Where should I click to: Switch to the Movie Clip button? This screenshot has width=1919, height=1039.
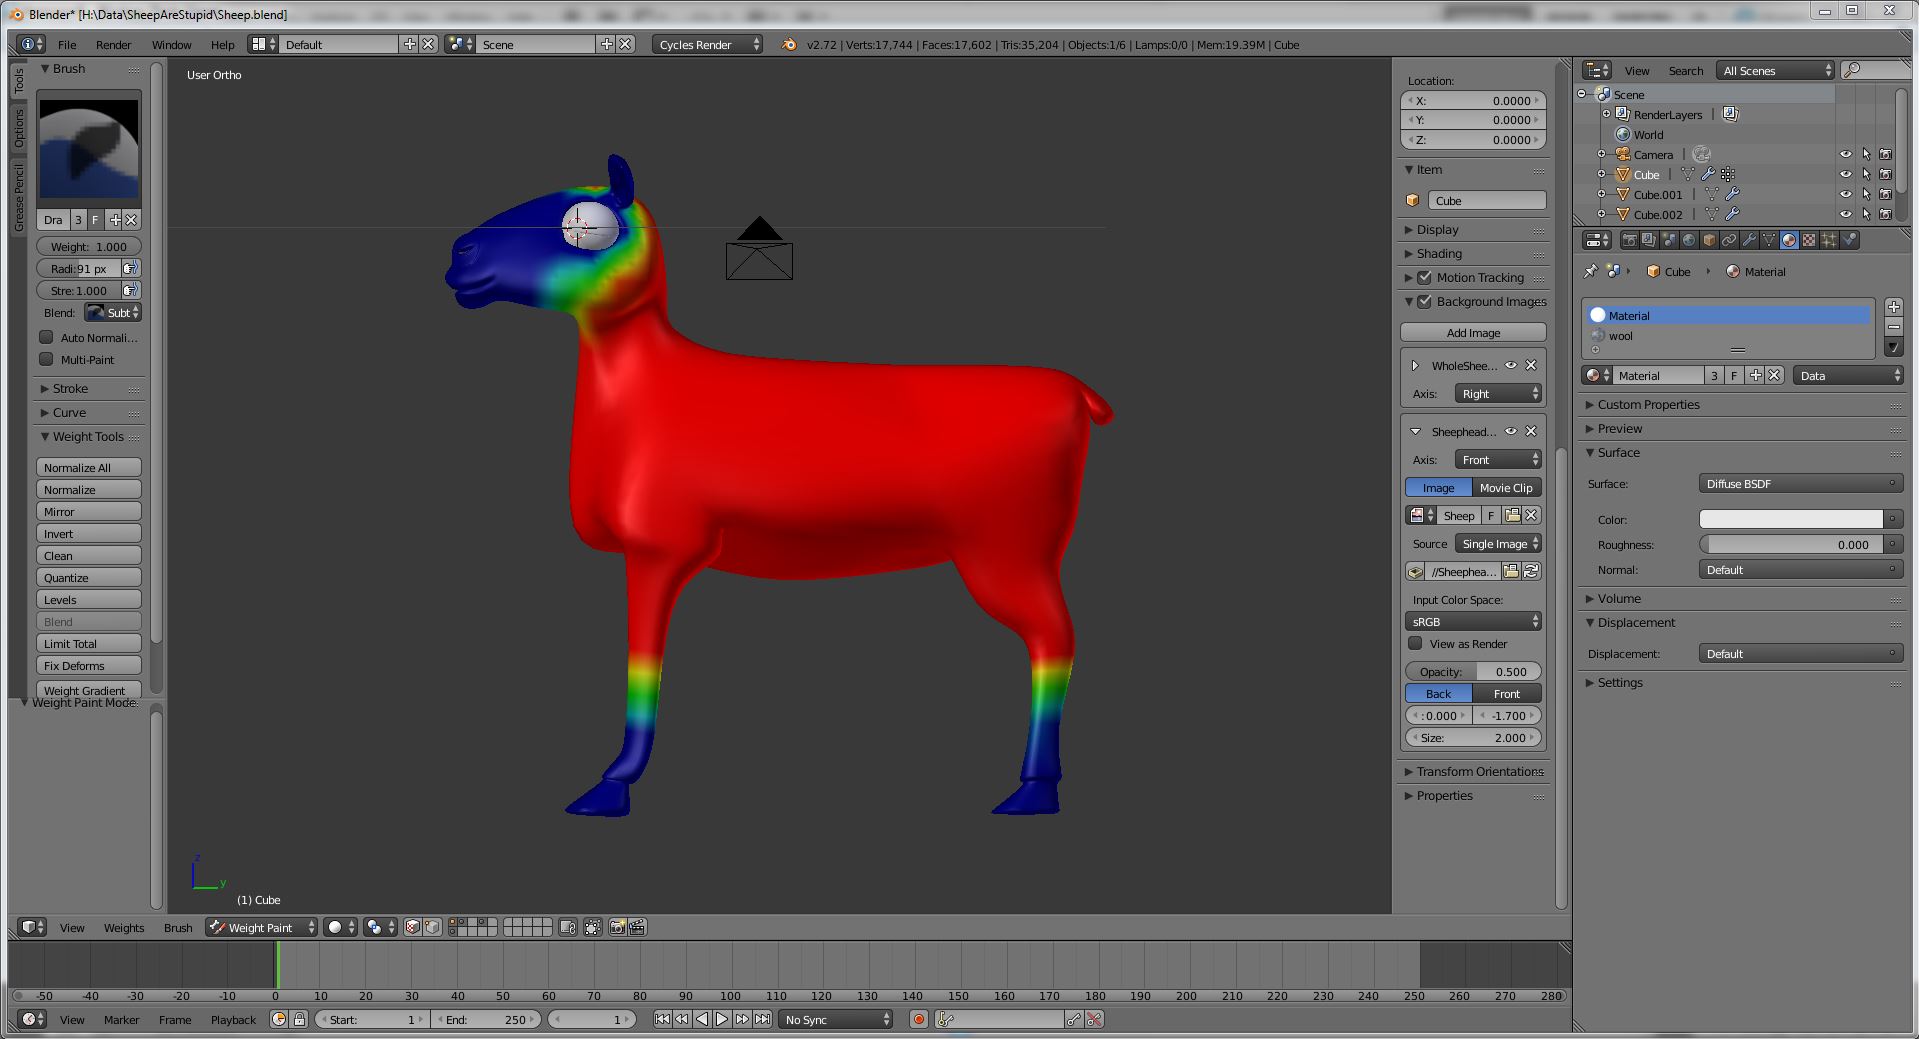coord(1507,487)
